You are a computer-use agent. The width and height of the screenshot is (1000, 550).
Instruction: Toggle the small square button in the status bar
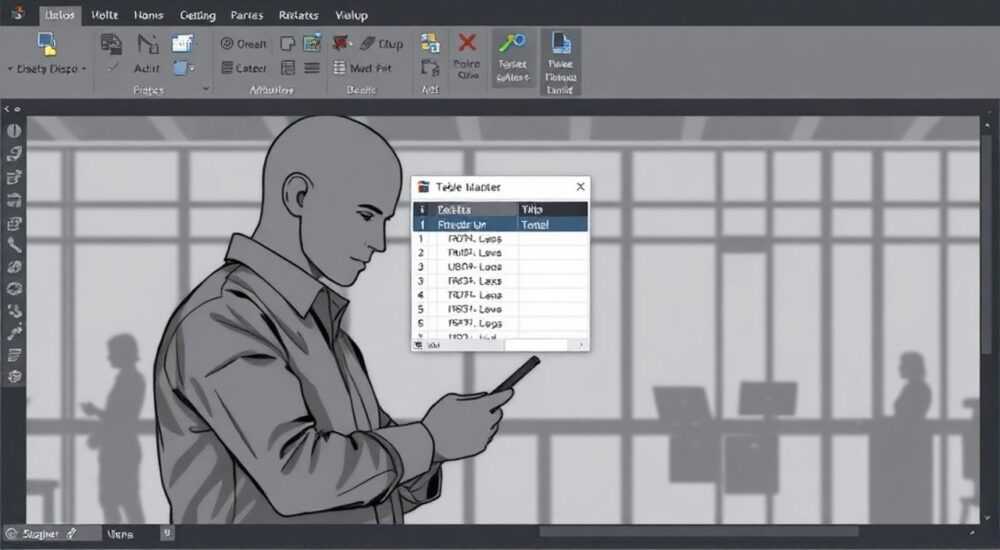click(167, 533)
